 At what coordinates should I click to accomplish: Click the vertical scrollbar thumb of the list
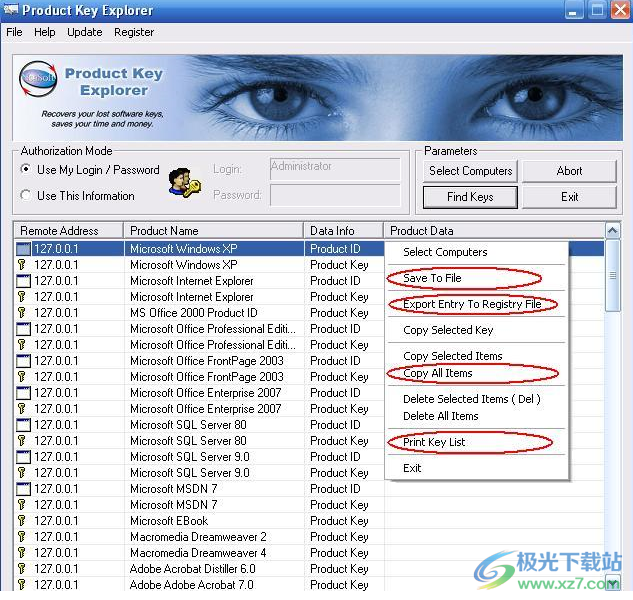[x=612, y=276]
